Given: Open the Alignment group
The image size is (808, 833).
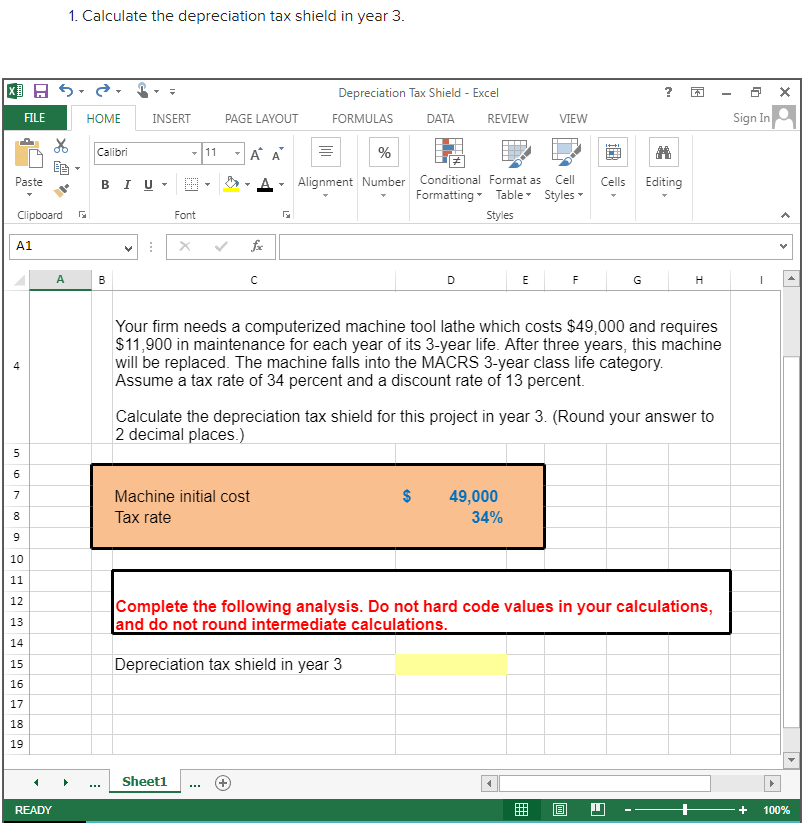Looking at the screenshot, I should click(325, 168).
